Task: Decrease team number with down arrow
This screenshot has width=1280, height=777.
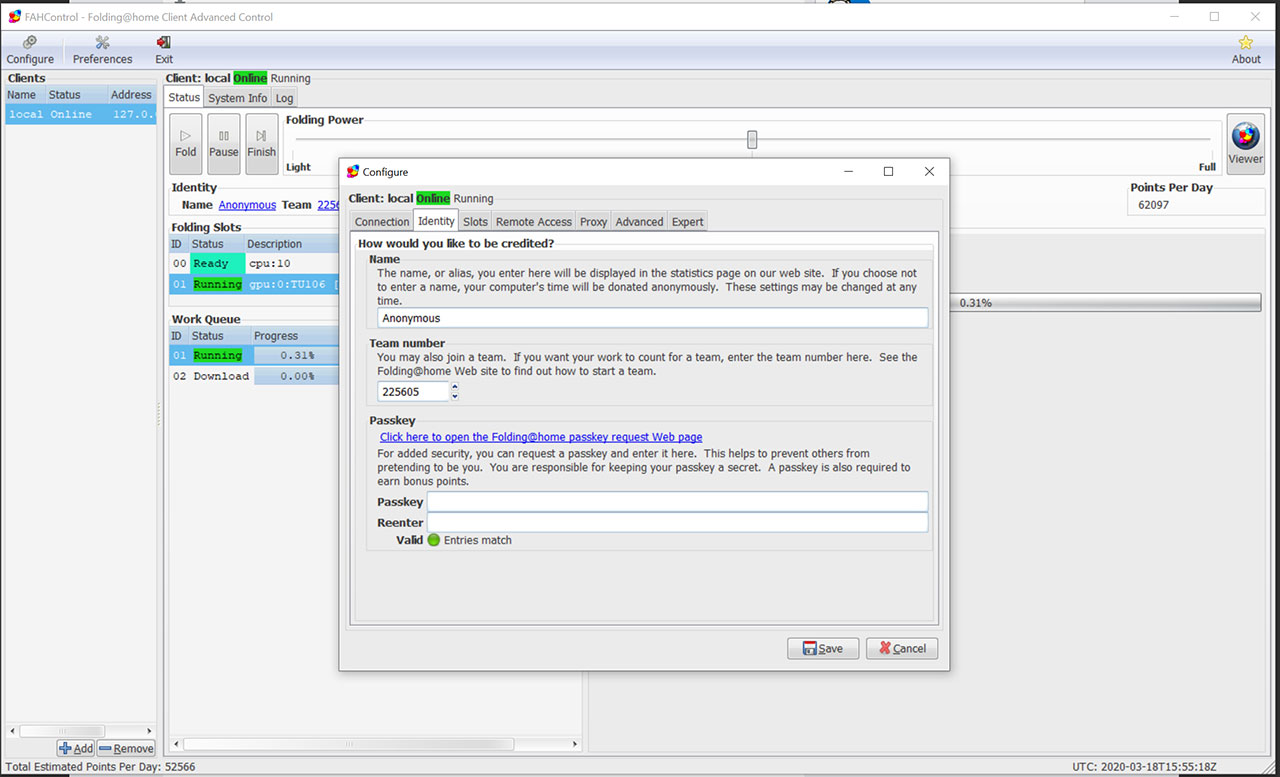Action: [x=455, y=397]
